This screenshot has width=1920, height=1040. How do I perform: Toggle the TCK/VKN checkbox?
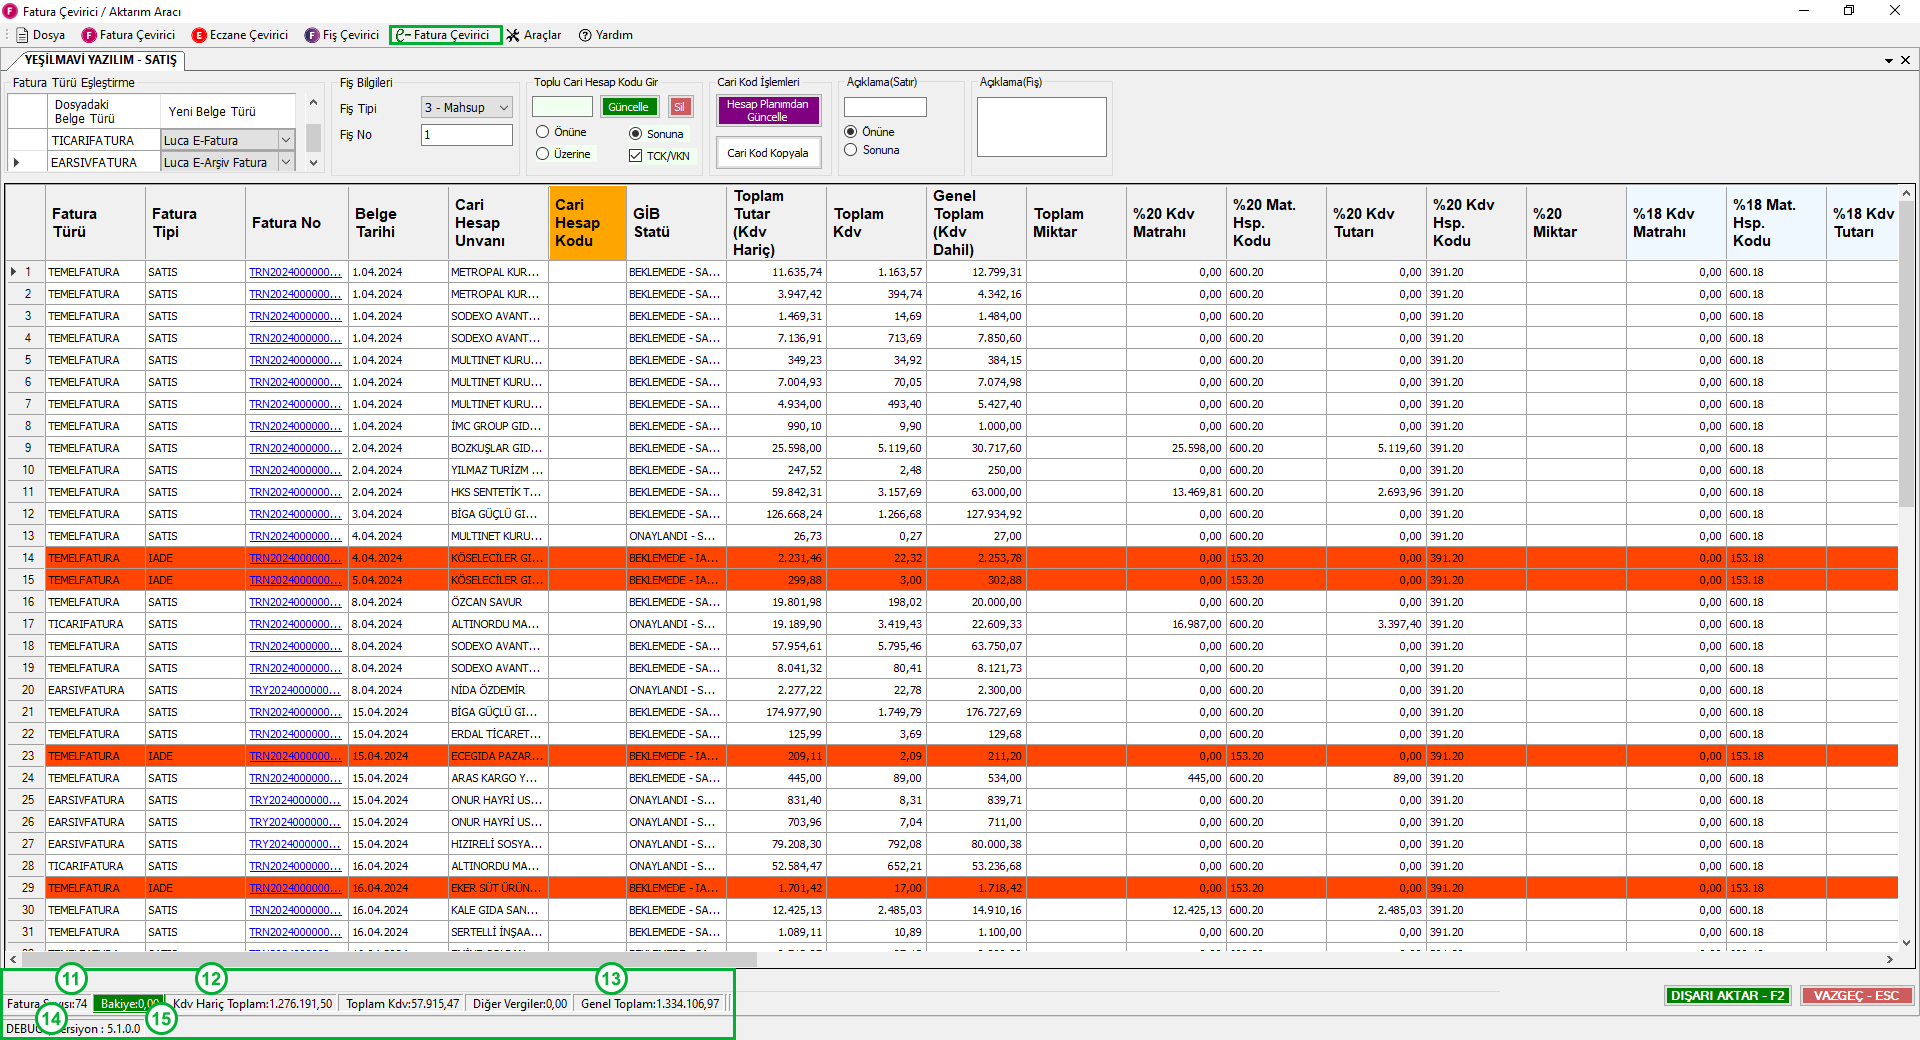[x=659, y=156]
